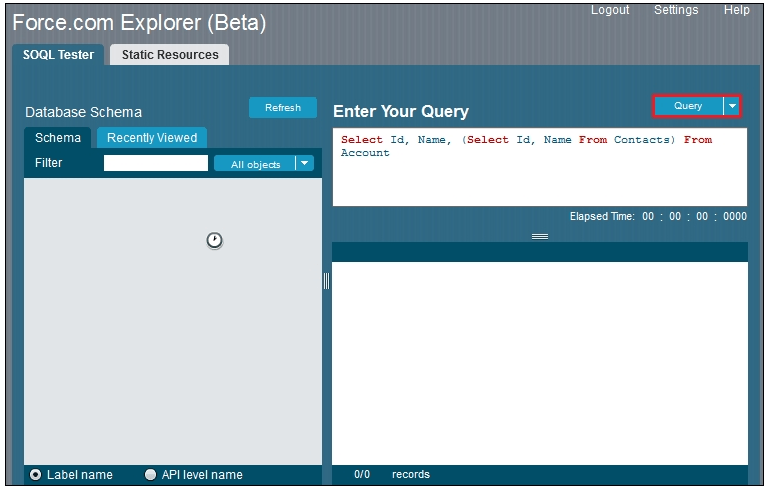Click the horizontal splitter handle below query

(540, 236)
